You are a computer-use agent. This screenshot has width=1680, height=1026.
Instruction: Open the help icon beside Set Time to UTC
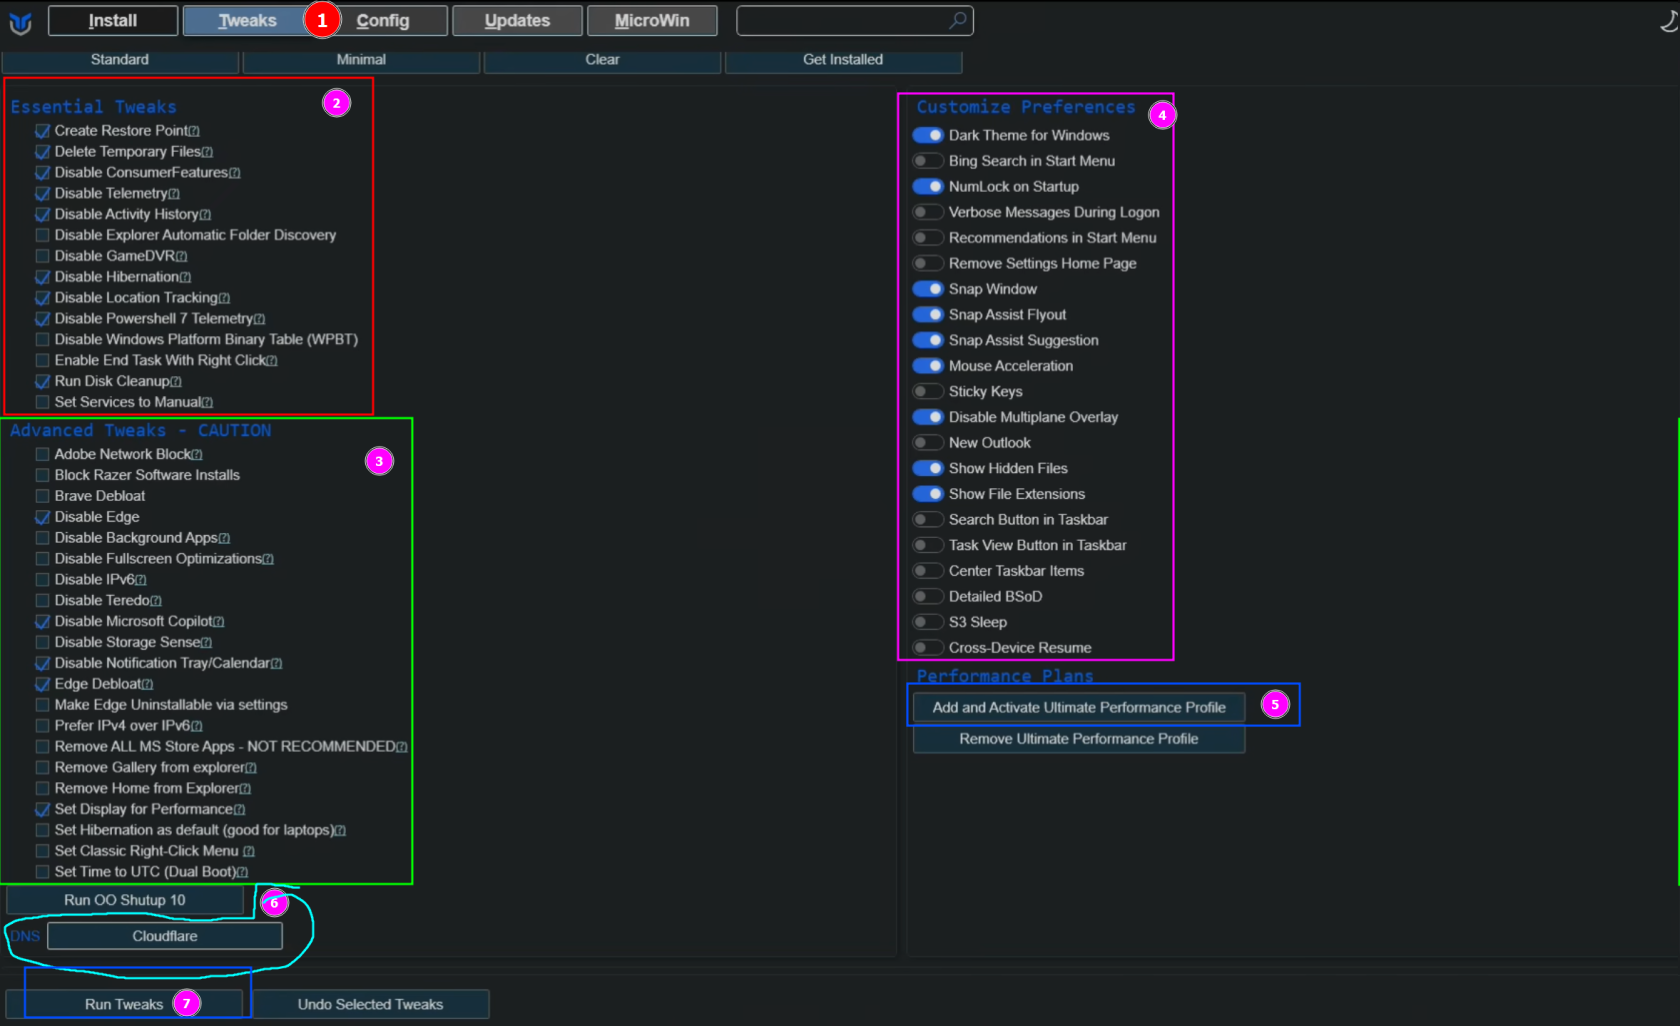[x=242, y=873]
